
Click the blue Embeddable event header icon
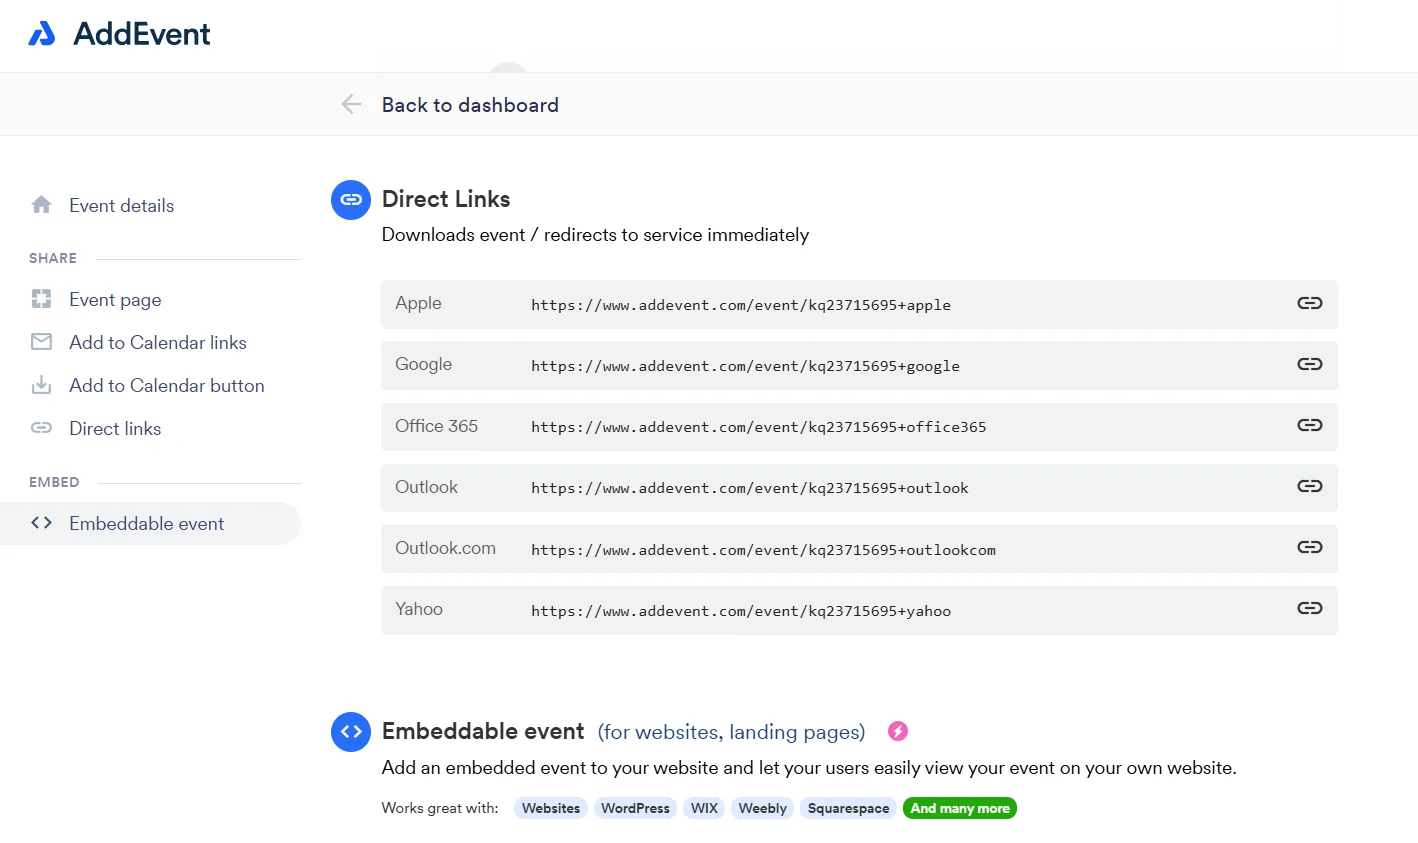coord(351,732)
